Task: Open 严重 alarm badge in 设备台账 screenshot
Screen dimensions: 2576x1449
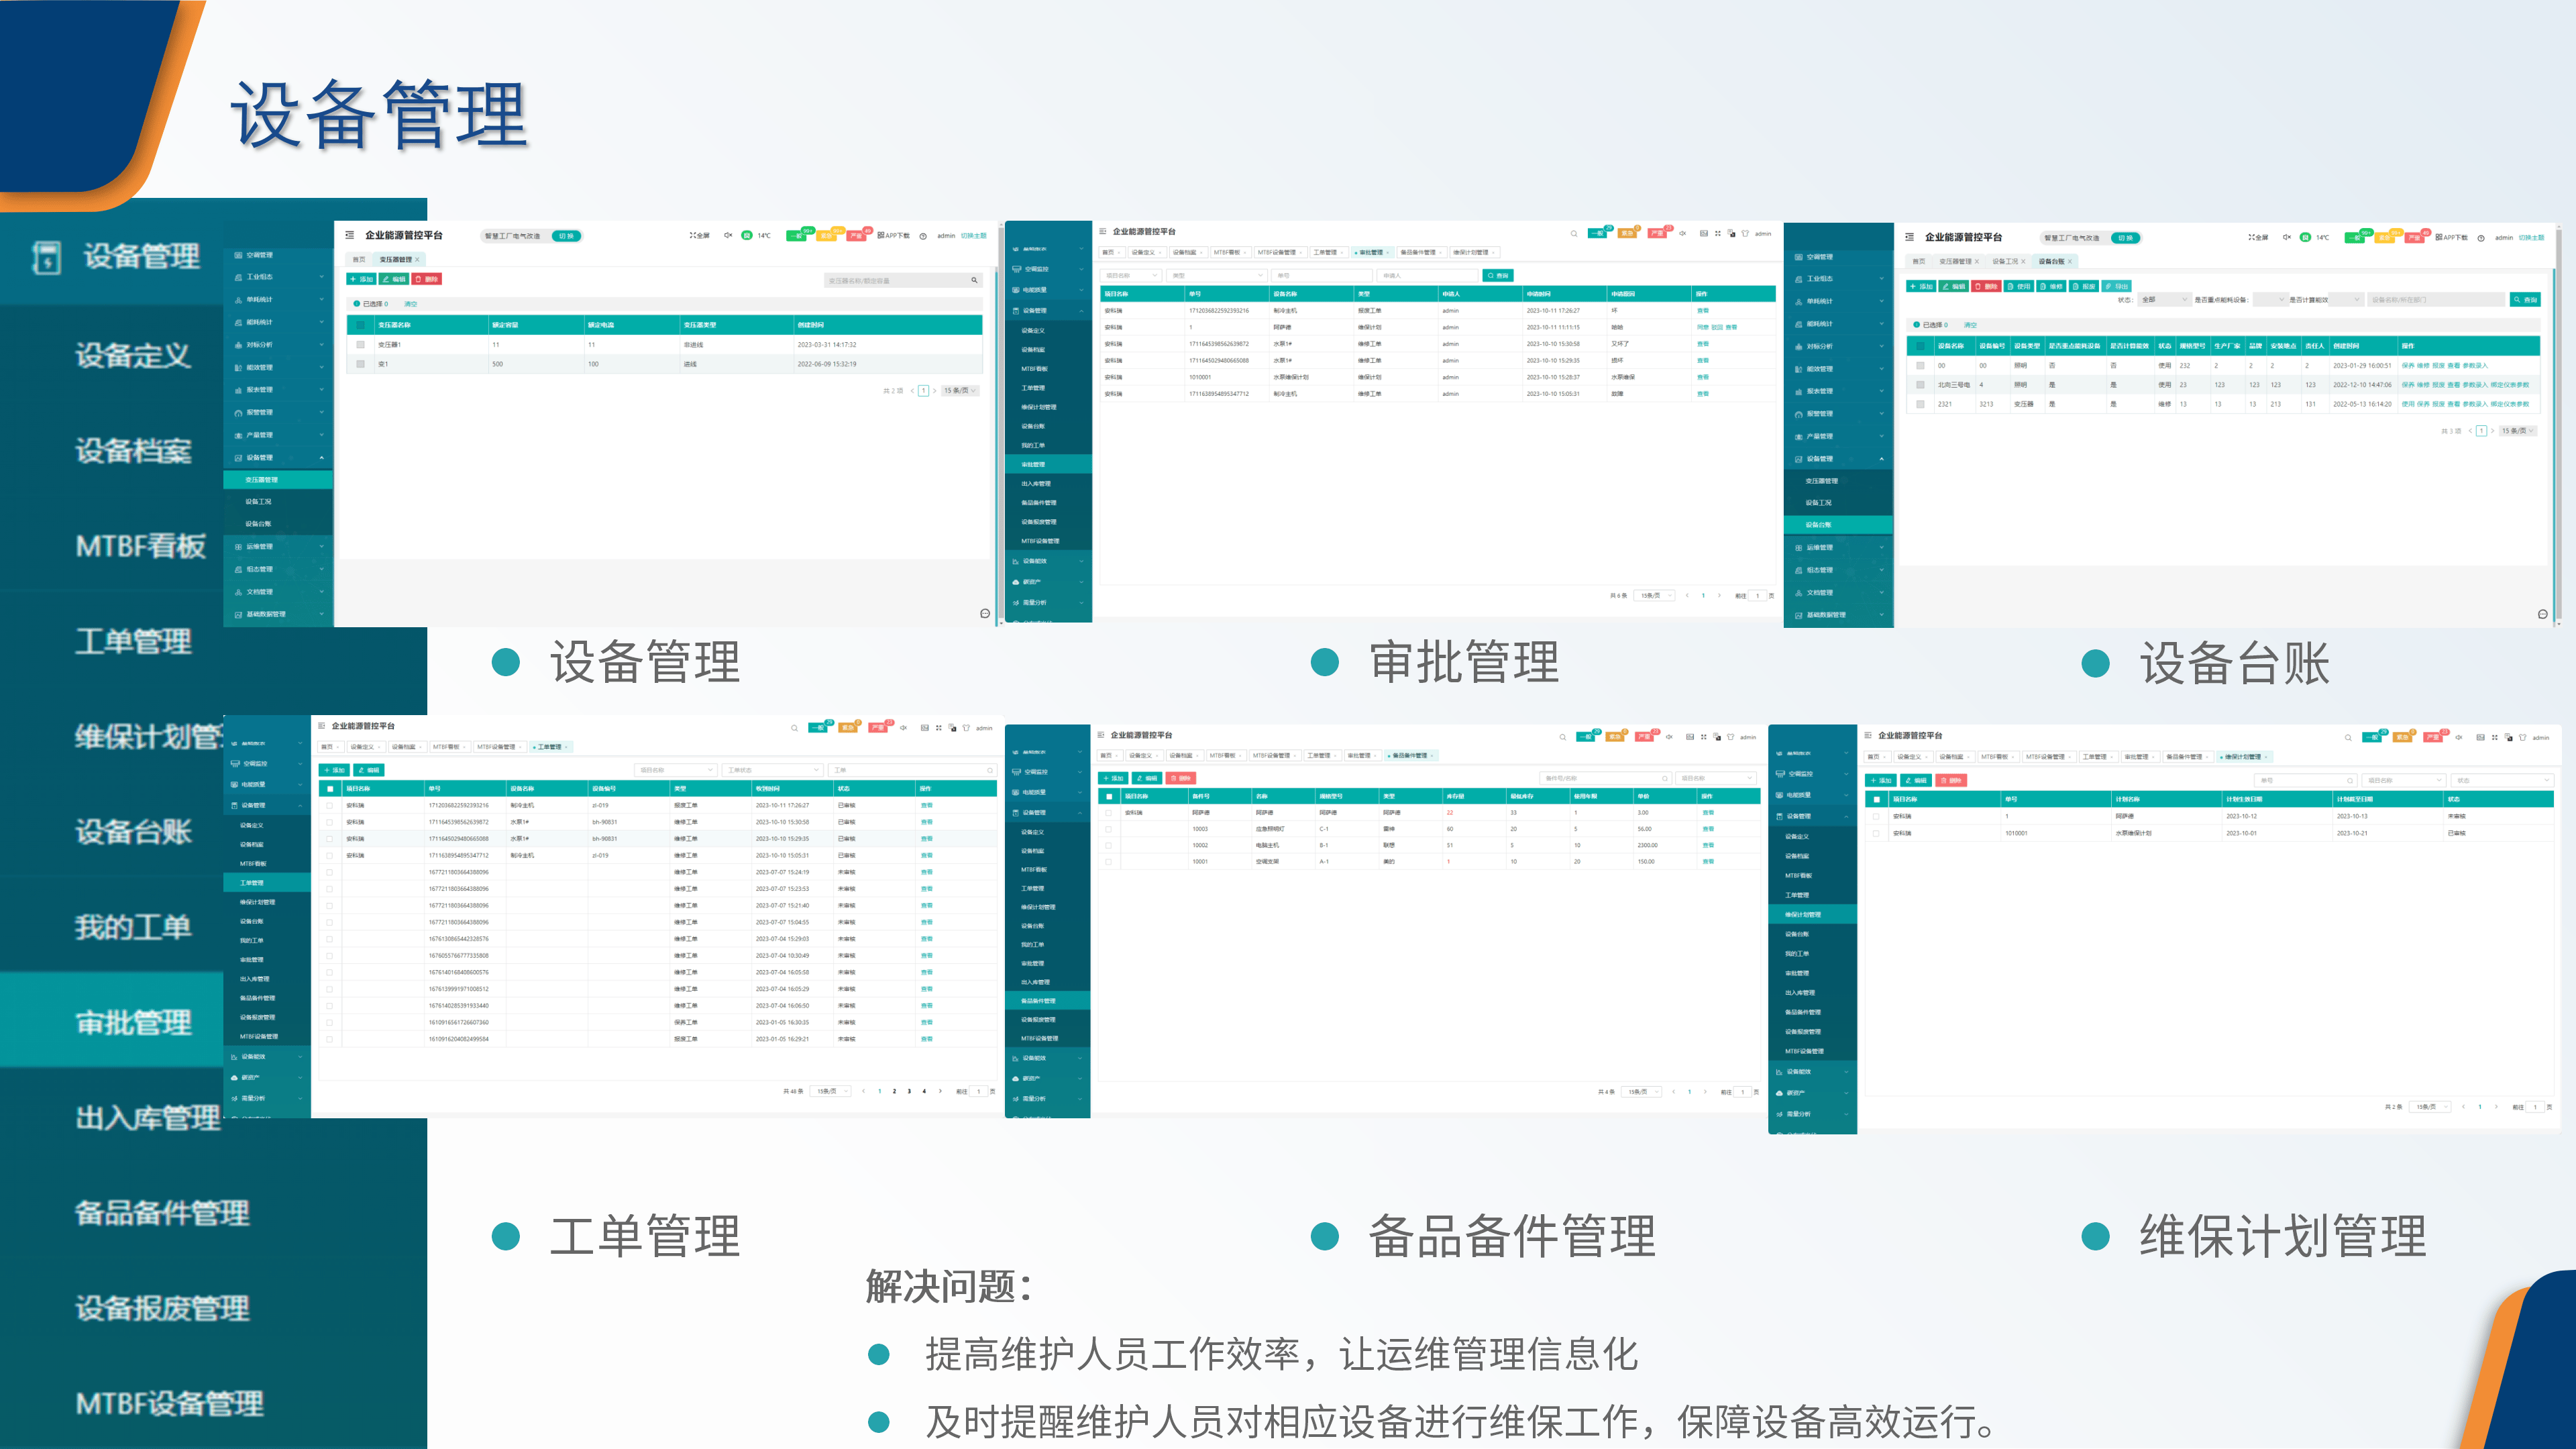Action: tap(2415, 237)
